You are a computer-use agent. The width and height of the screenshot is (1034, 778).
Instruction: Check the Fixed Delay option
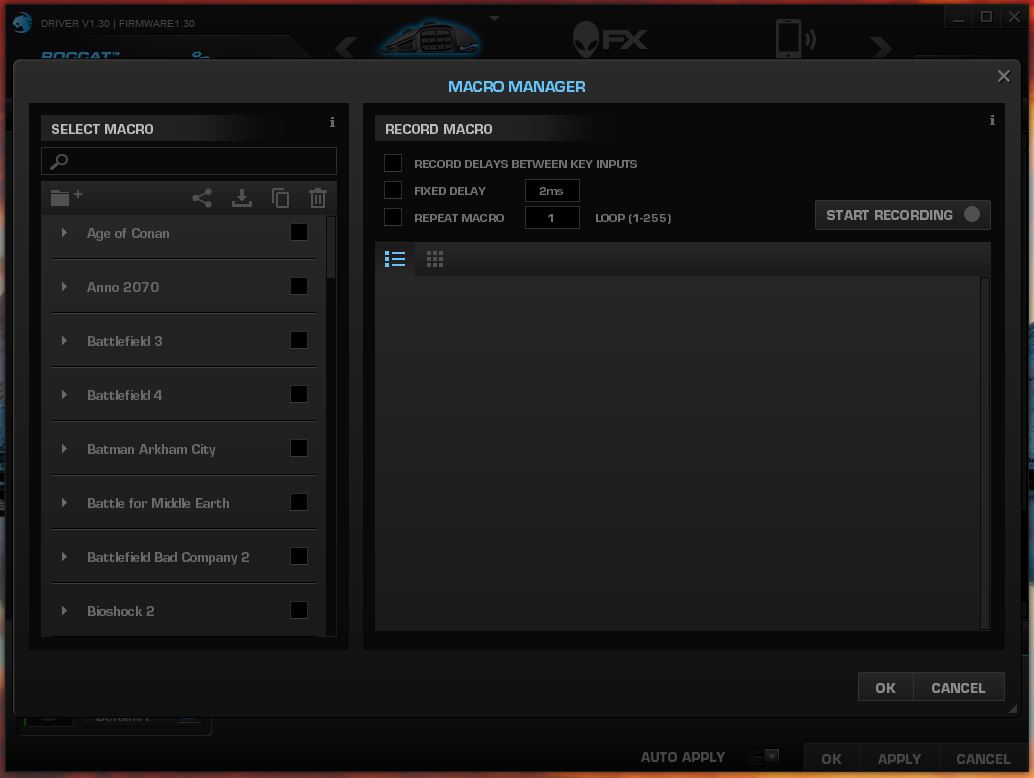click(x=392, y=190)
